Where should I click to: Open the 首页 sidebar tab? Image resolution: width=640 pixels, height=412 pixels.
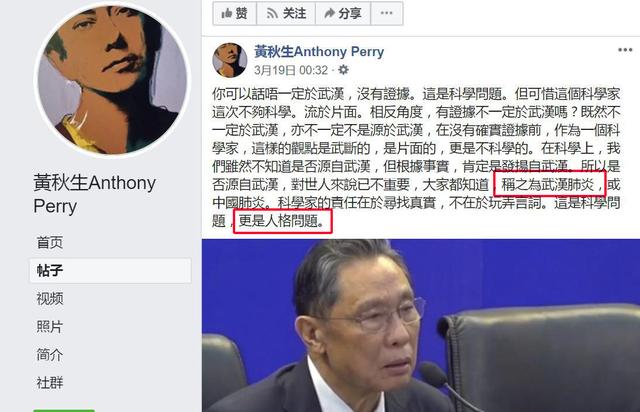coord(50,242)
